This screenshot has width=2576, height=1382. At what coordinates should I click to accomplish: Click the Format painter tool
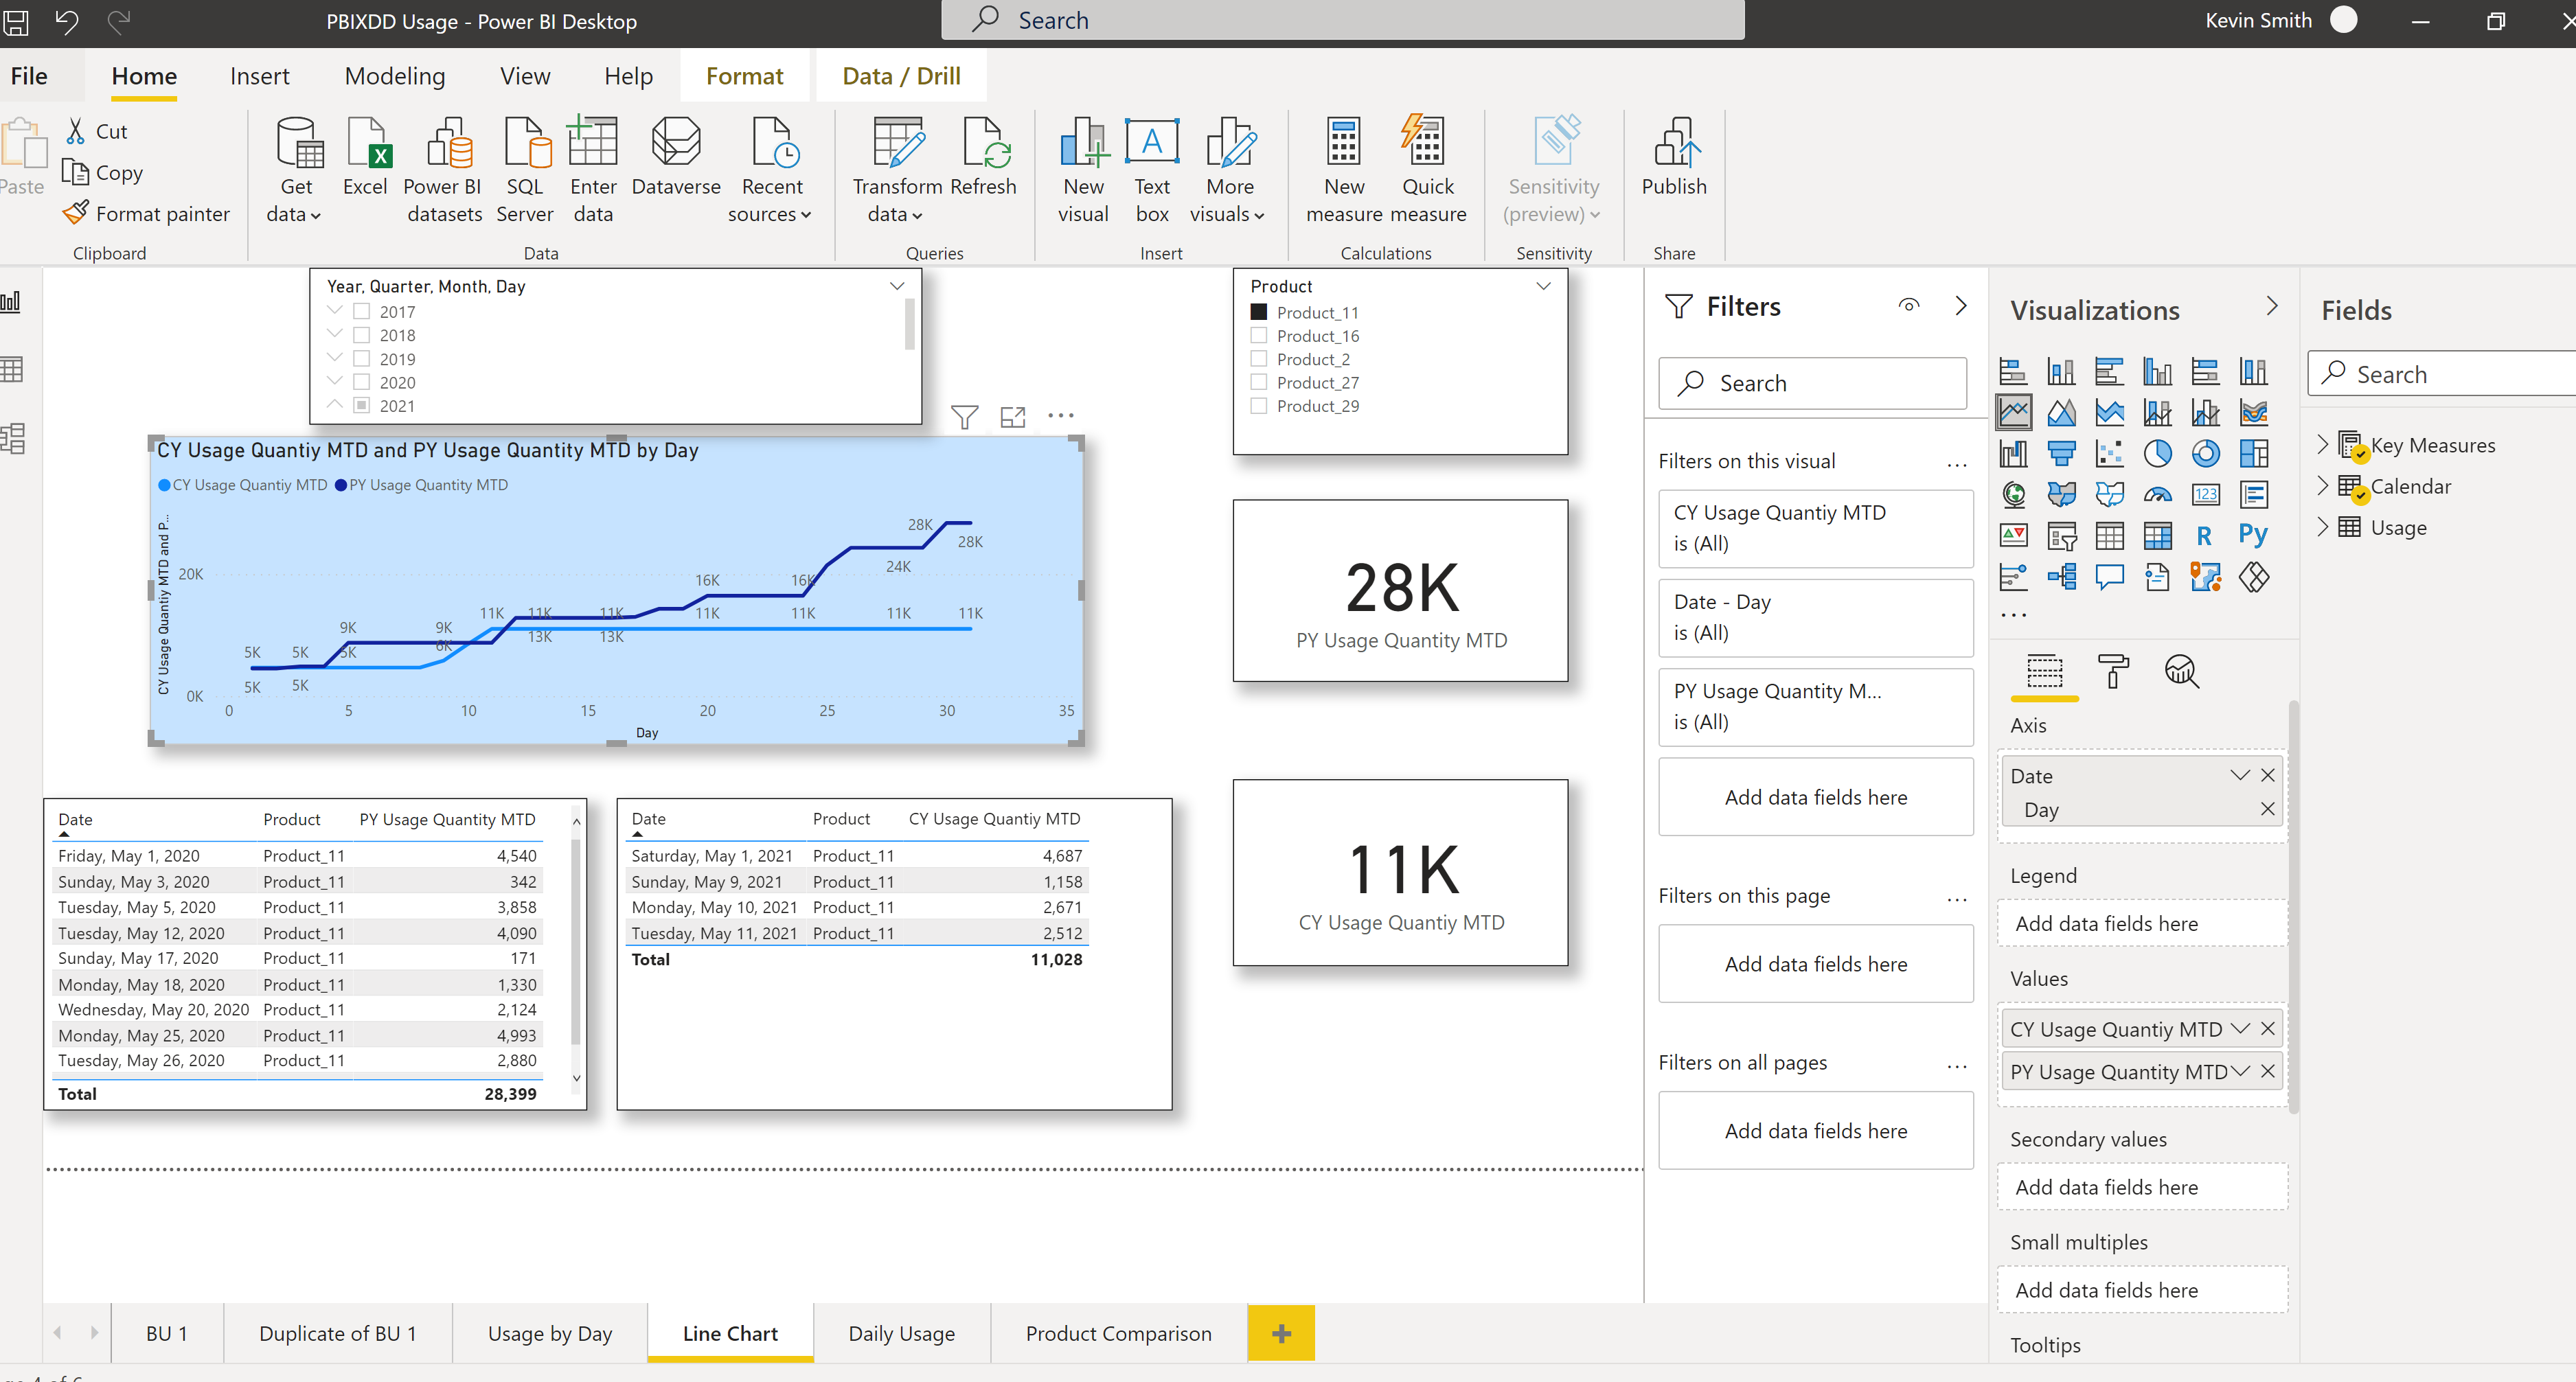[146, 214]
